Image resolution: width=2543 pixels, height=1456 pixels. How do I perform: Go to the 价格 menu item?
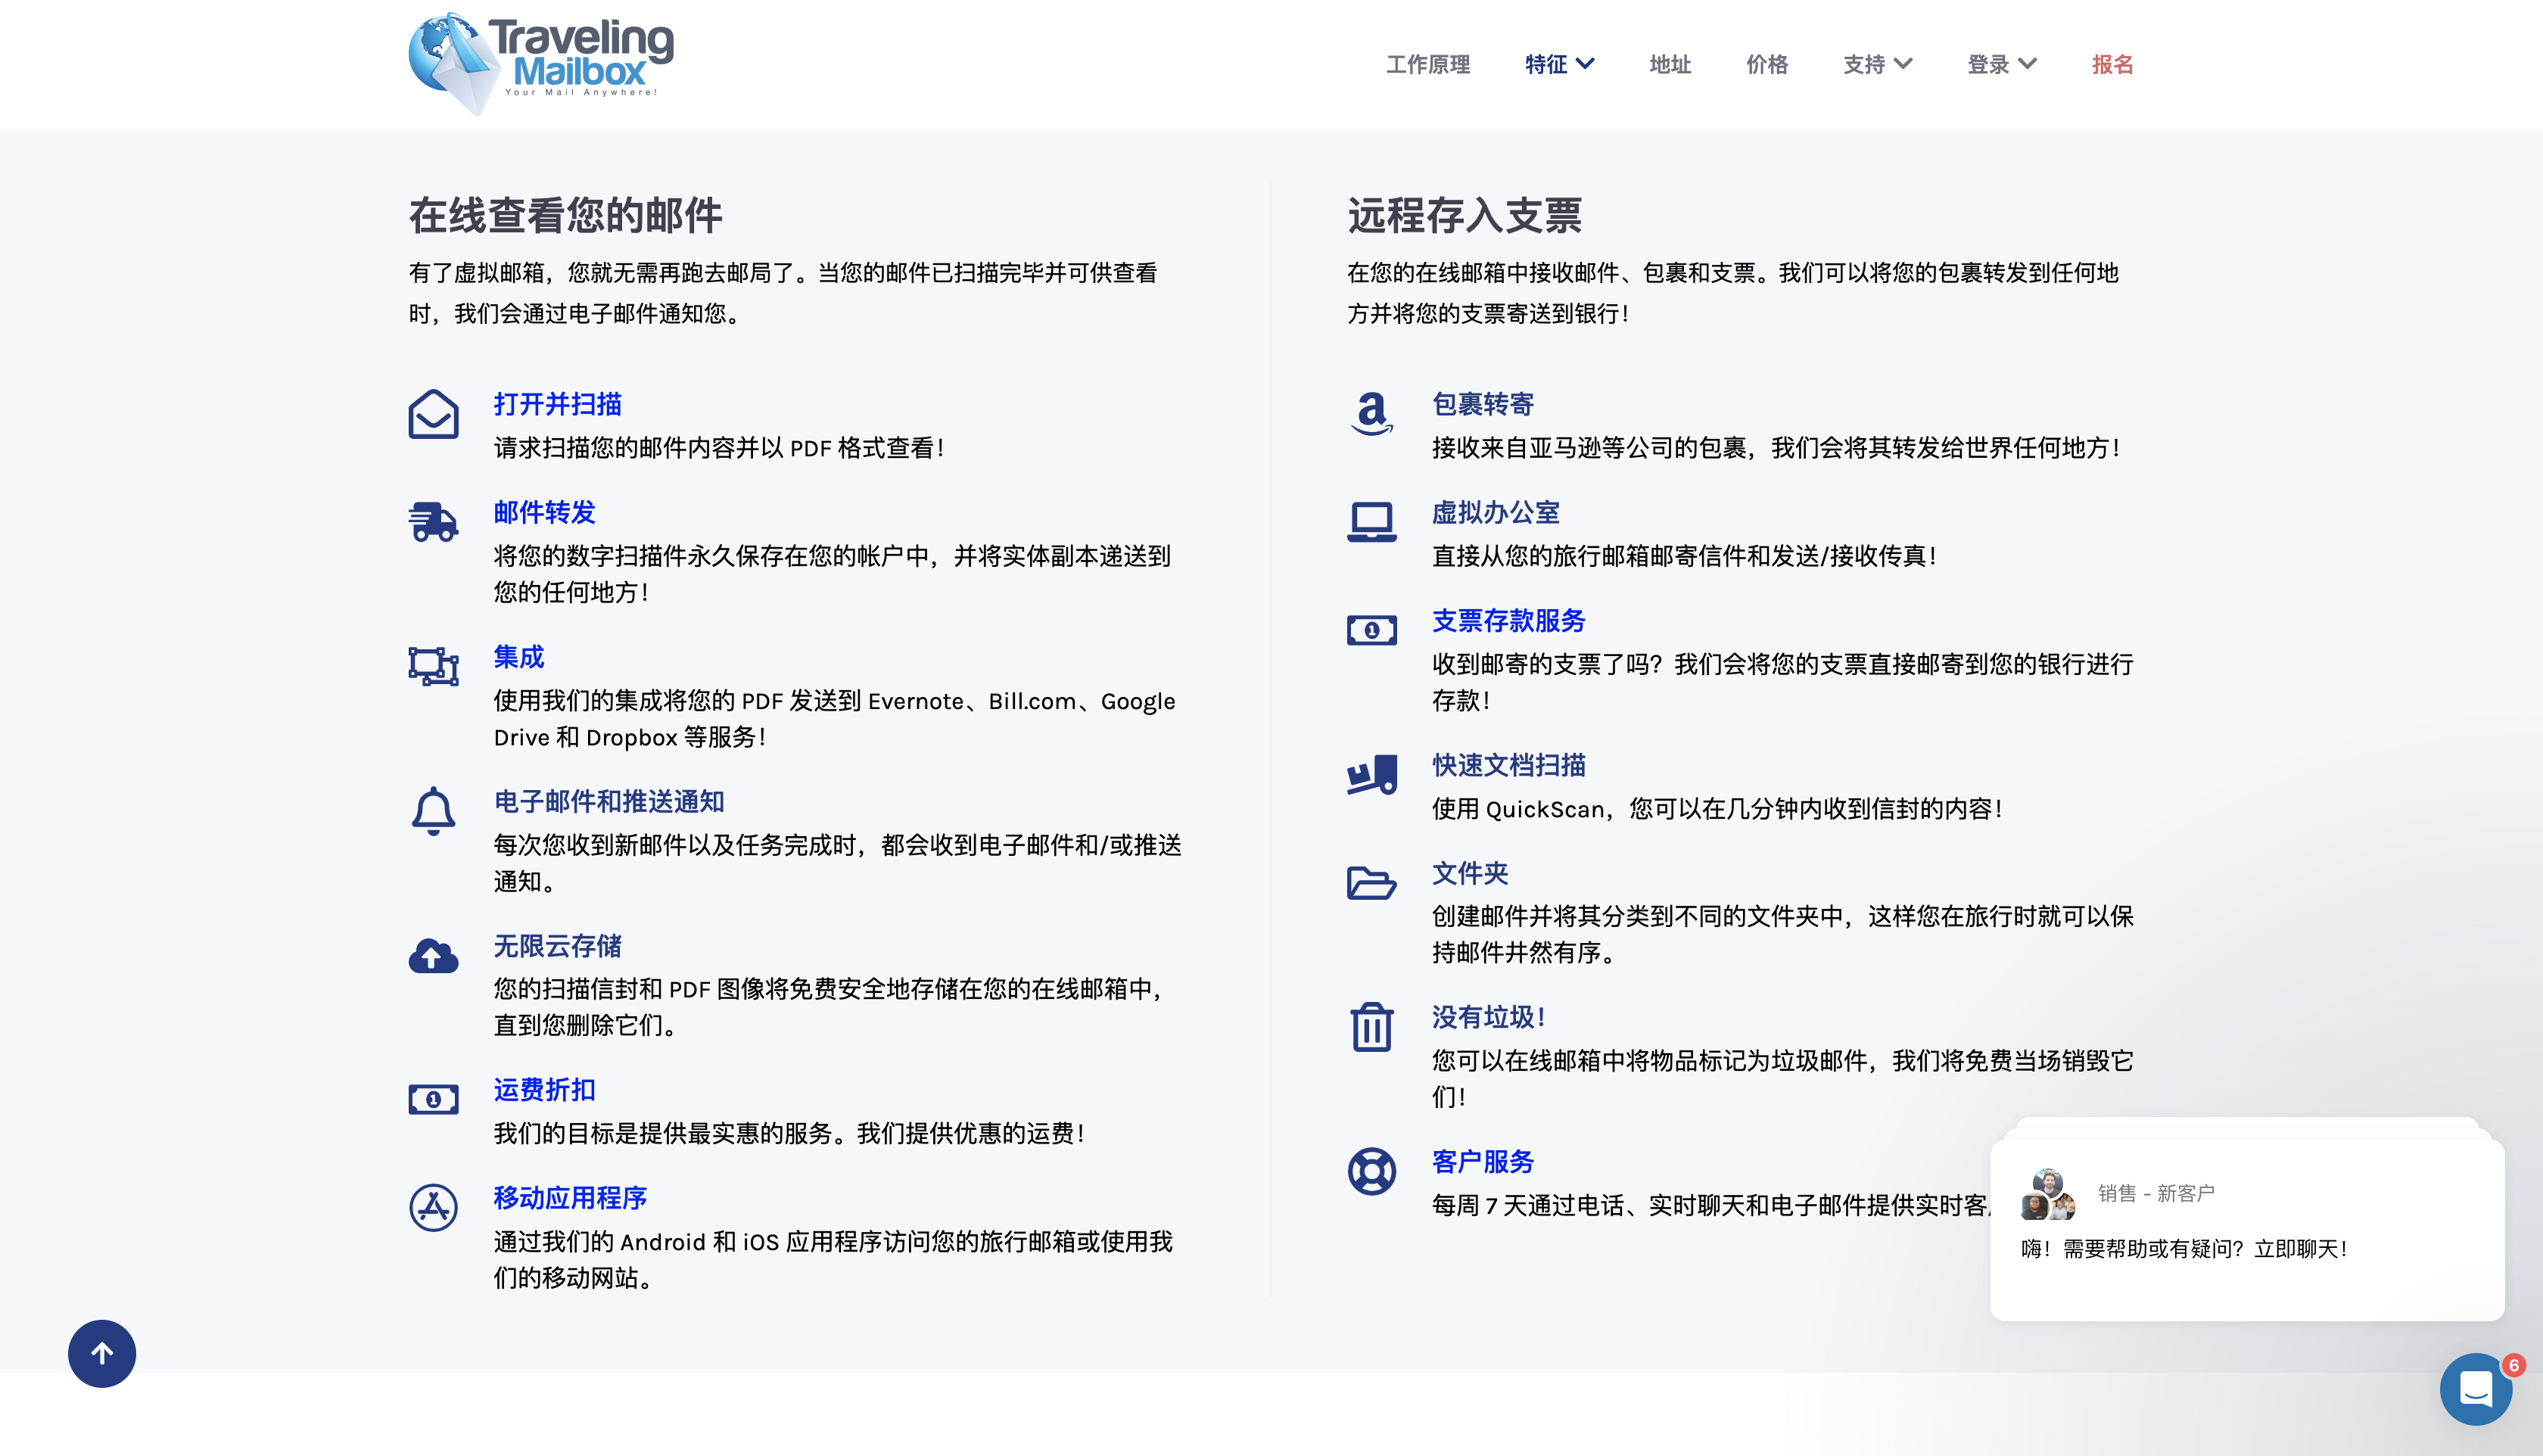click(1766, 64)
